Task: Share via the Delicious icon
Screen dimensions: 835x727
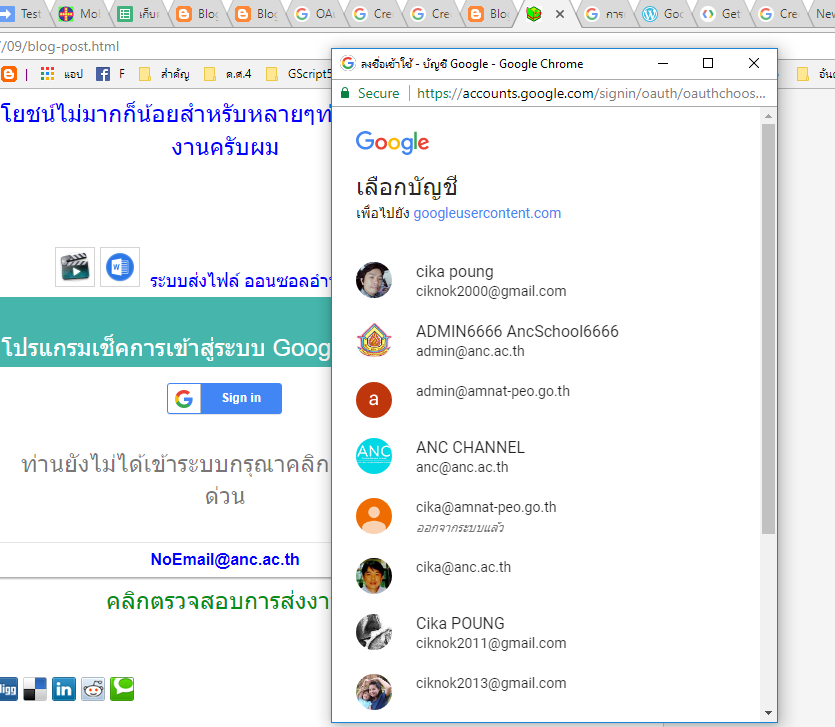Action: coord(35,689)
